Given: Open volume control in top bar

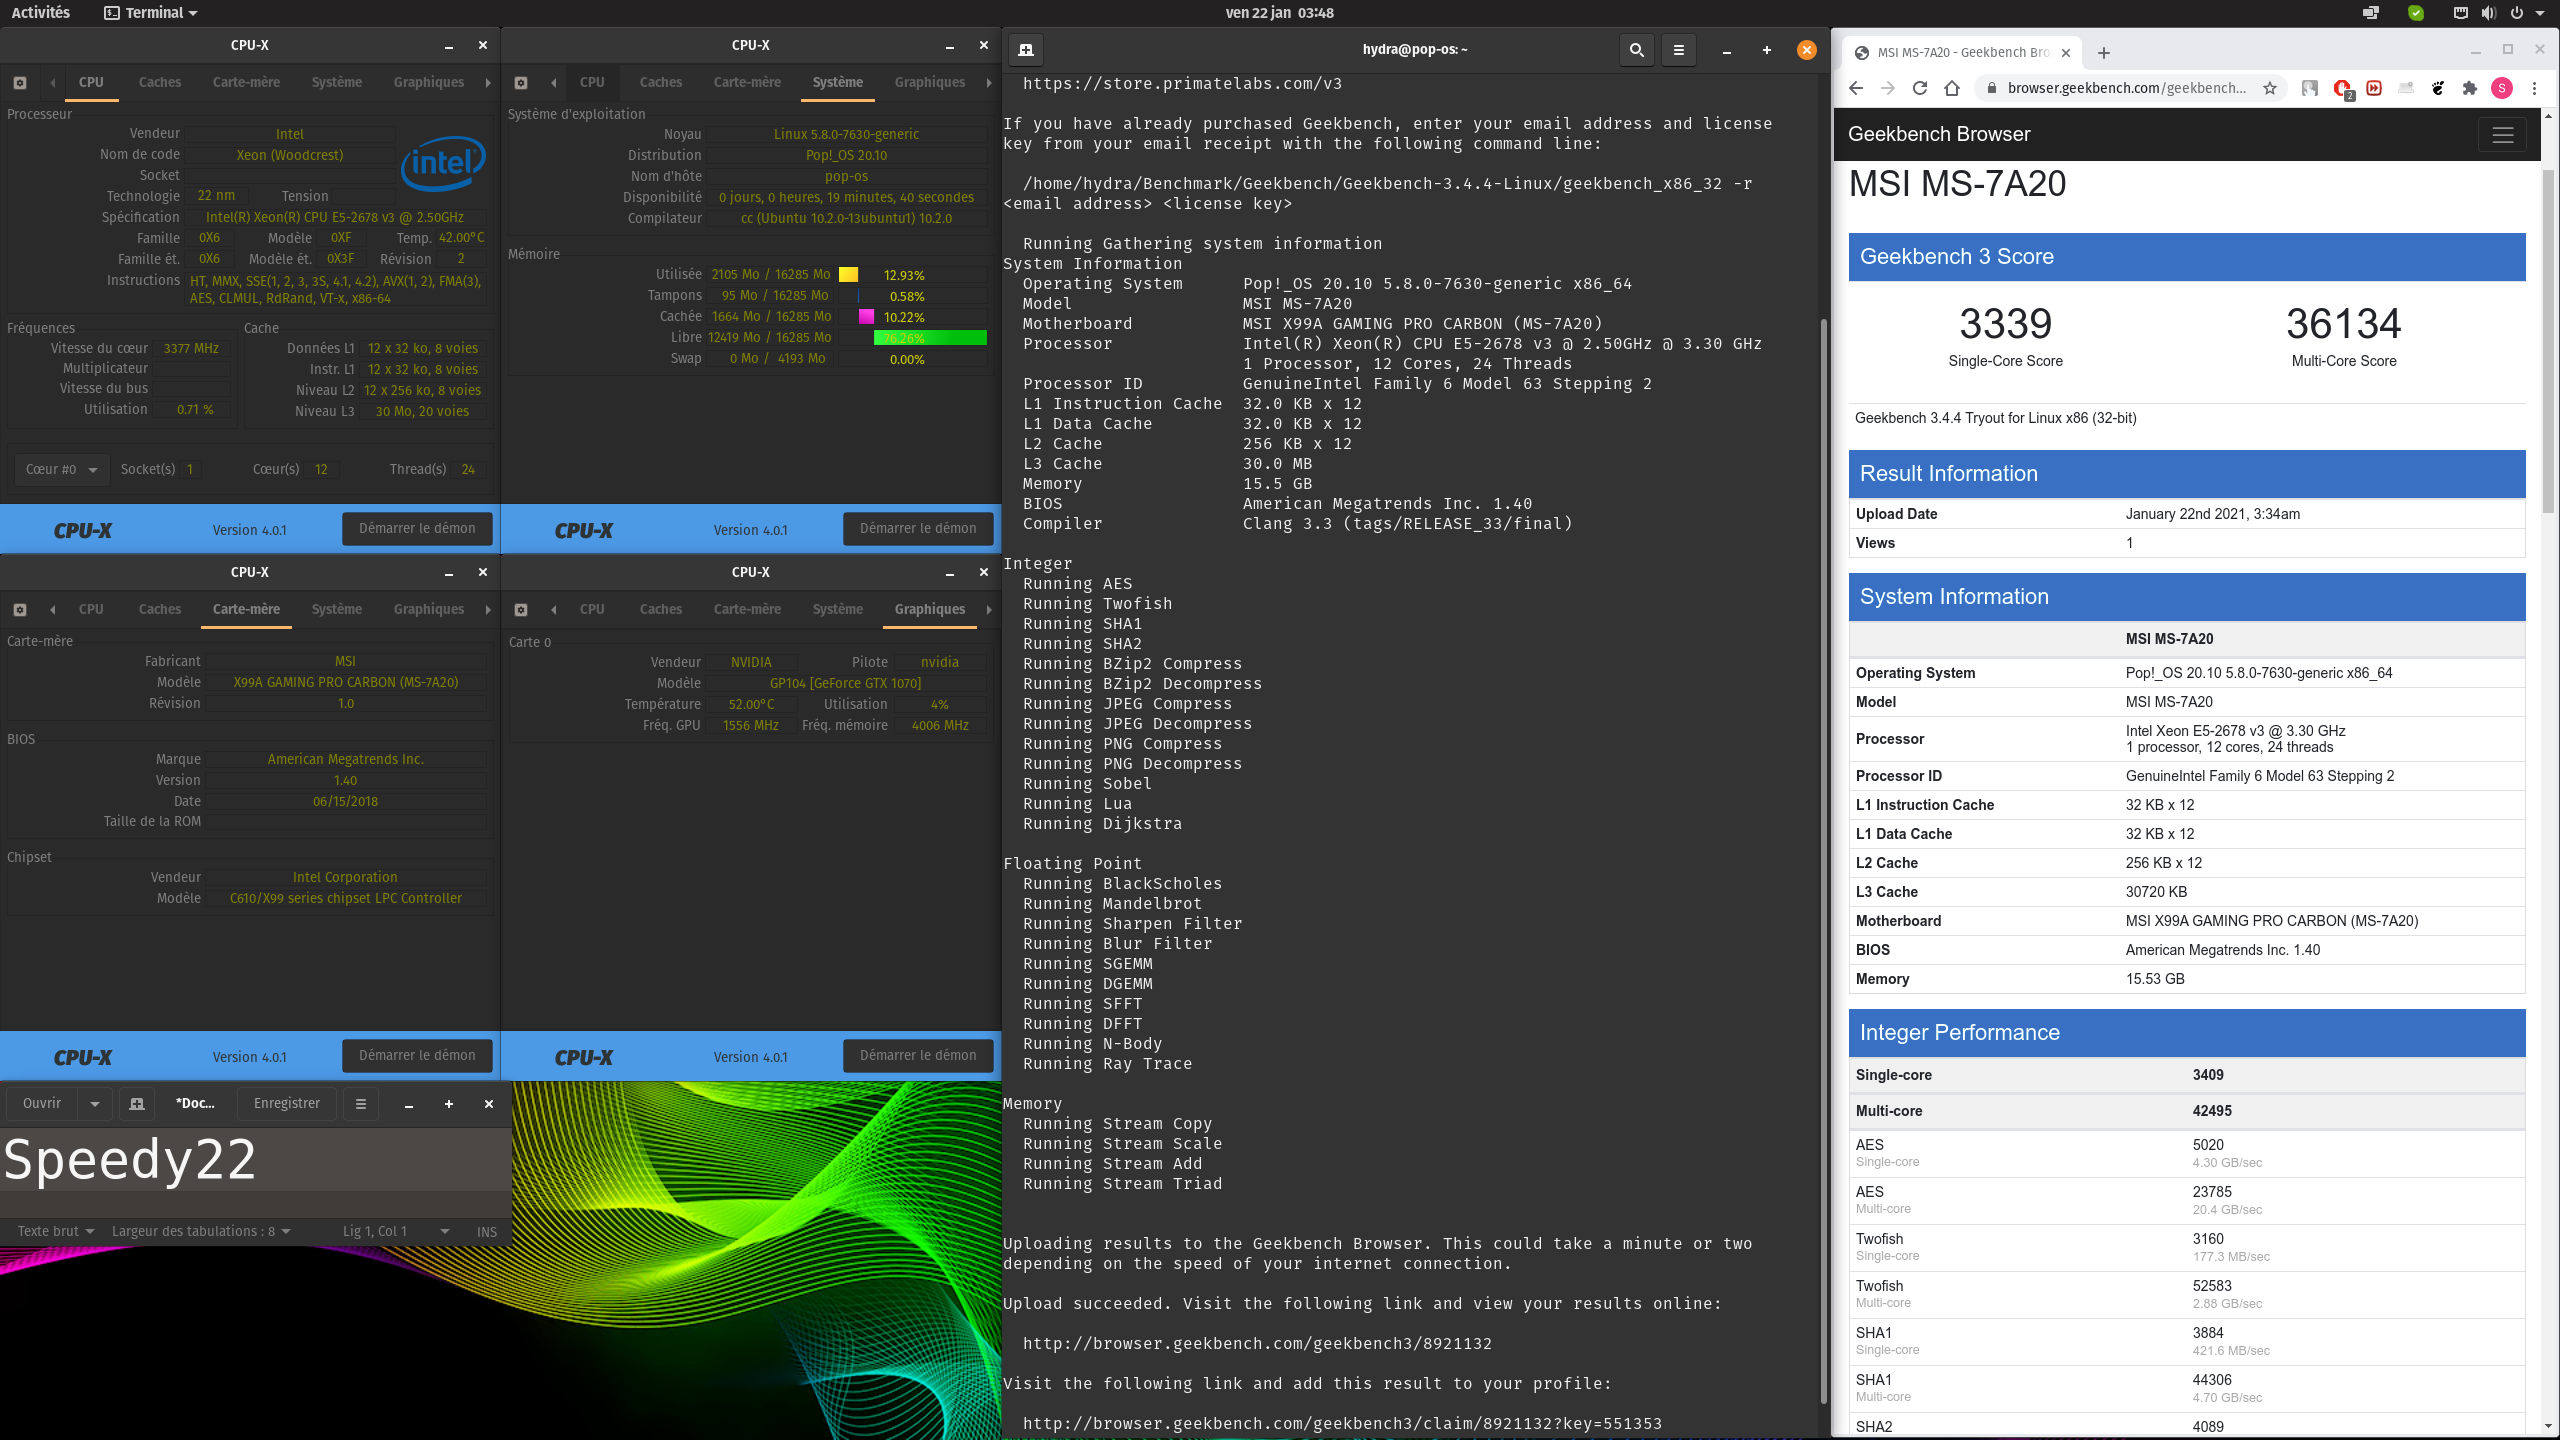Looking at the screenshot, I should coord(2488,13).
